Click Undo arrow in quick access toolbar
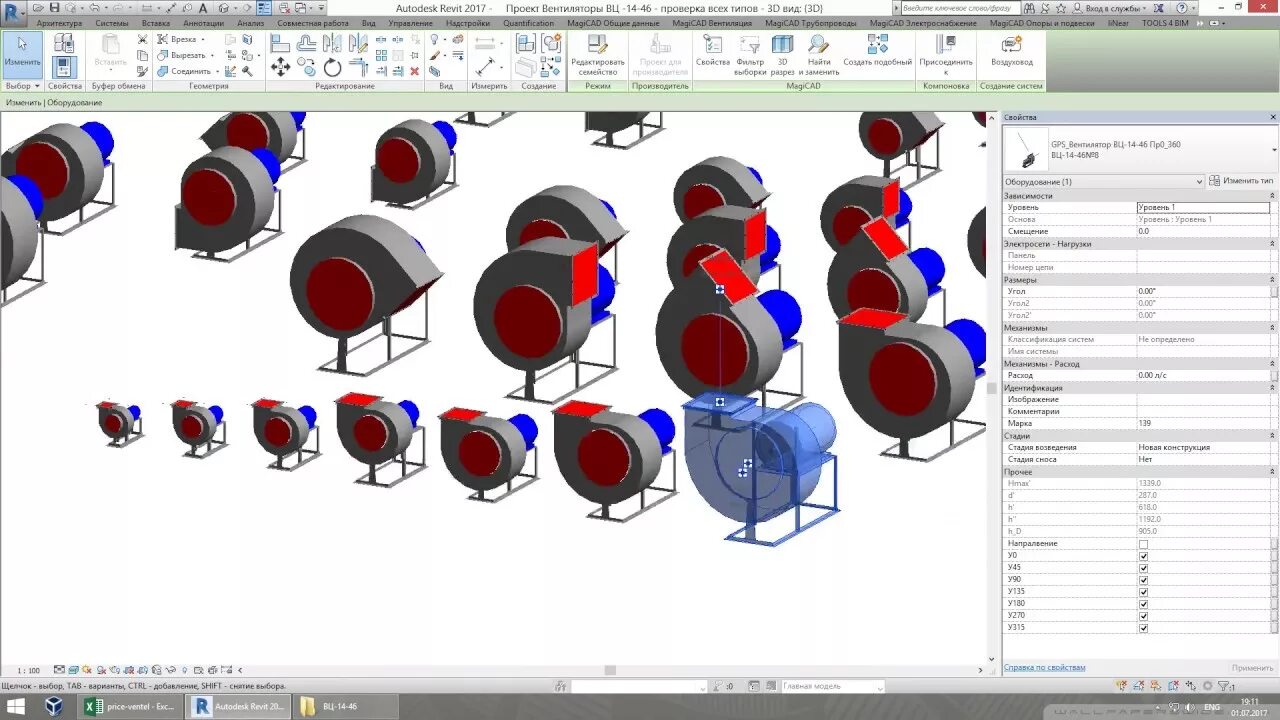The width and height of the screenshot is (1280, 720). [x=94, y=8]
